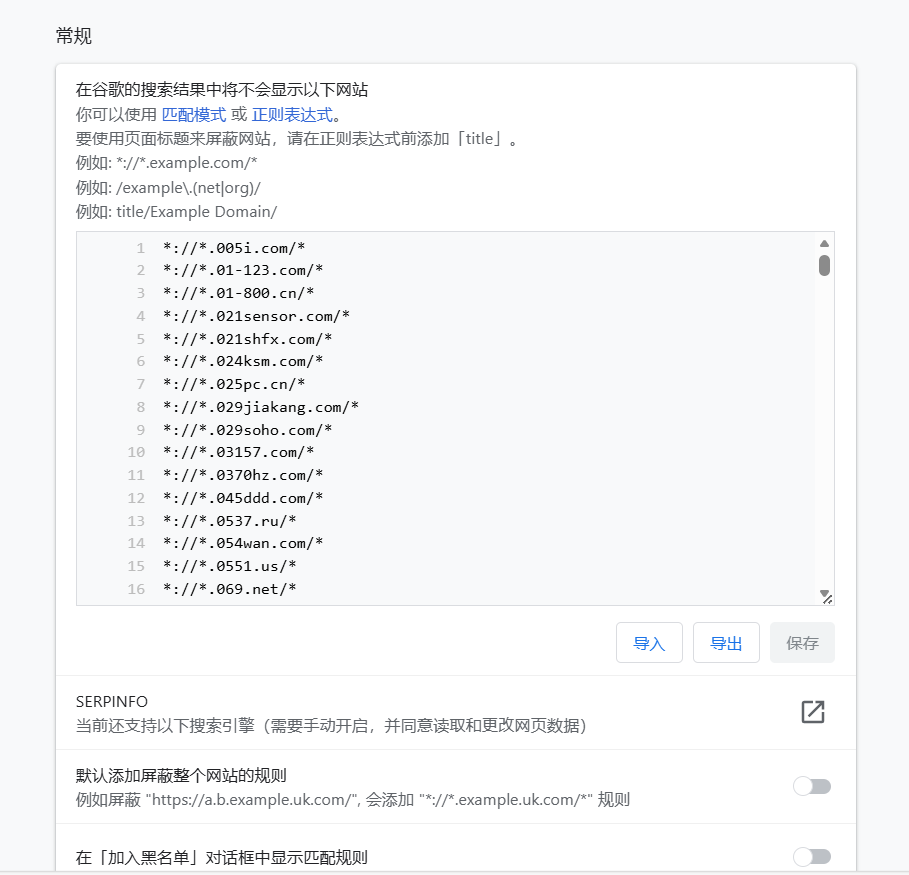
Task: Click the blocklist editor scrollbar thumb
Action: tap(824, 265)
